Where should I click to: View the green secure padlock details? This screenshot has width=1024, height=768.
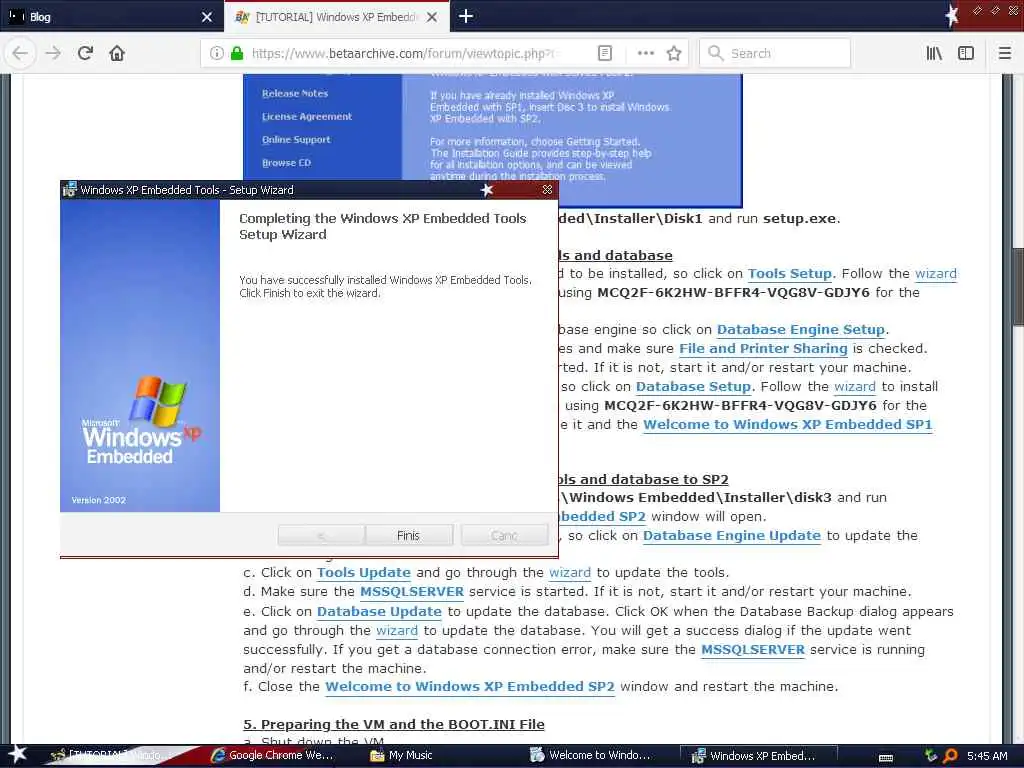tap(237, 54)
